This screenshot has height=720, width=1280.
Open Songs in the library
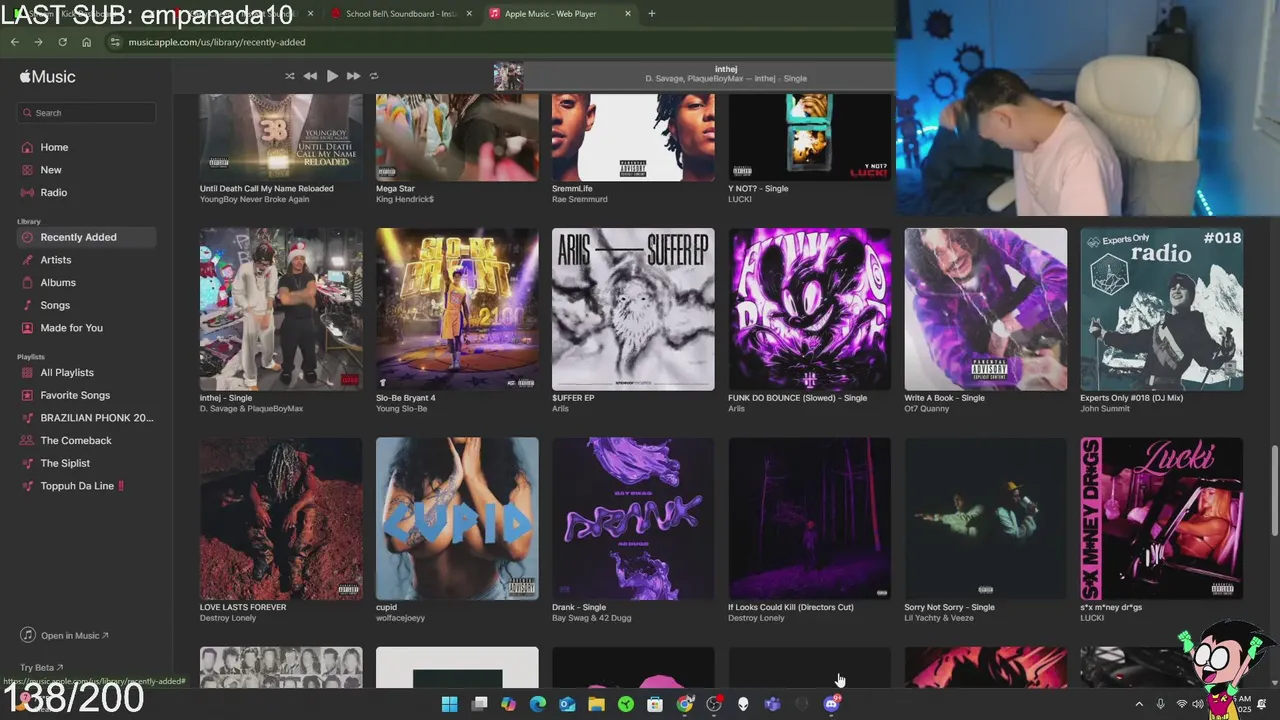[55, 305]
